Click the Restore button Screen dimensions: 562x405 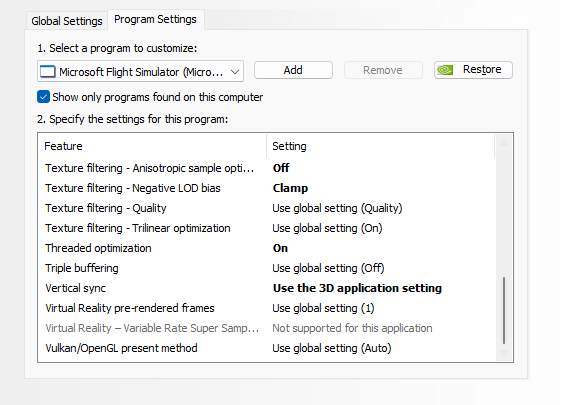(x=473, y=70)
